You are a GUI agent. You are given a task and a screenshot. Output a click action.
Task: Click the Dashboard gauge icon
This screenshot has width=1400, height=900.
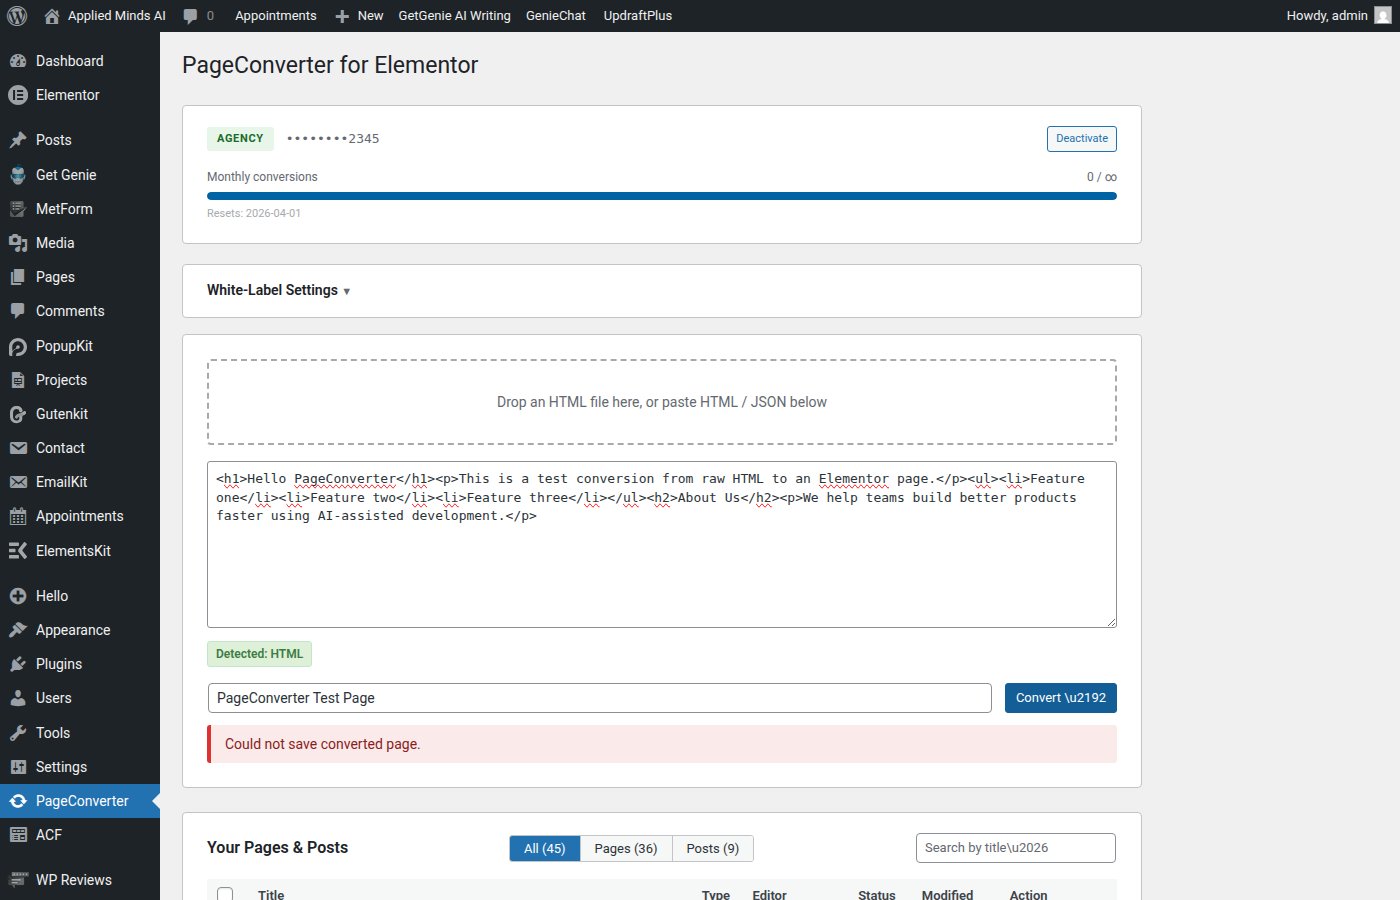(18, 61)
